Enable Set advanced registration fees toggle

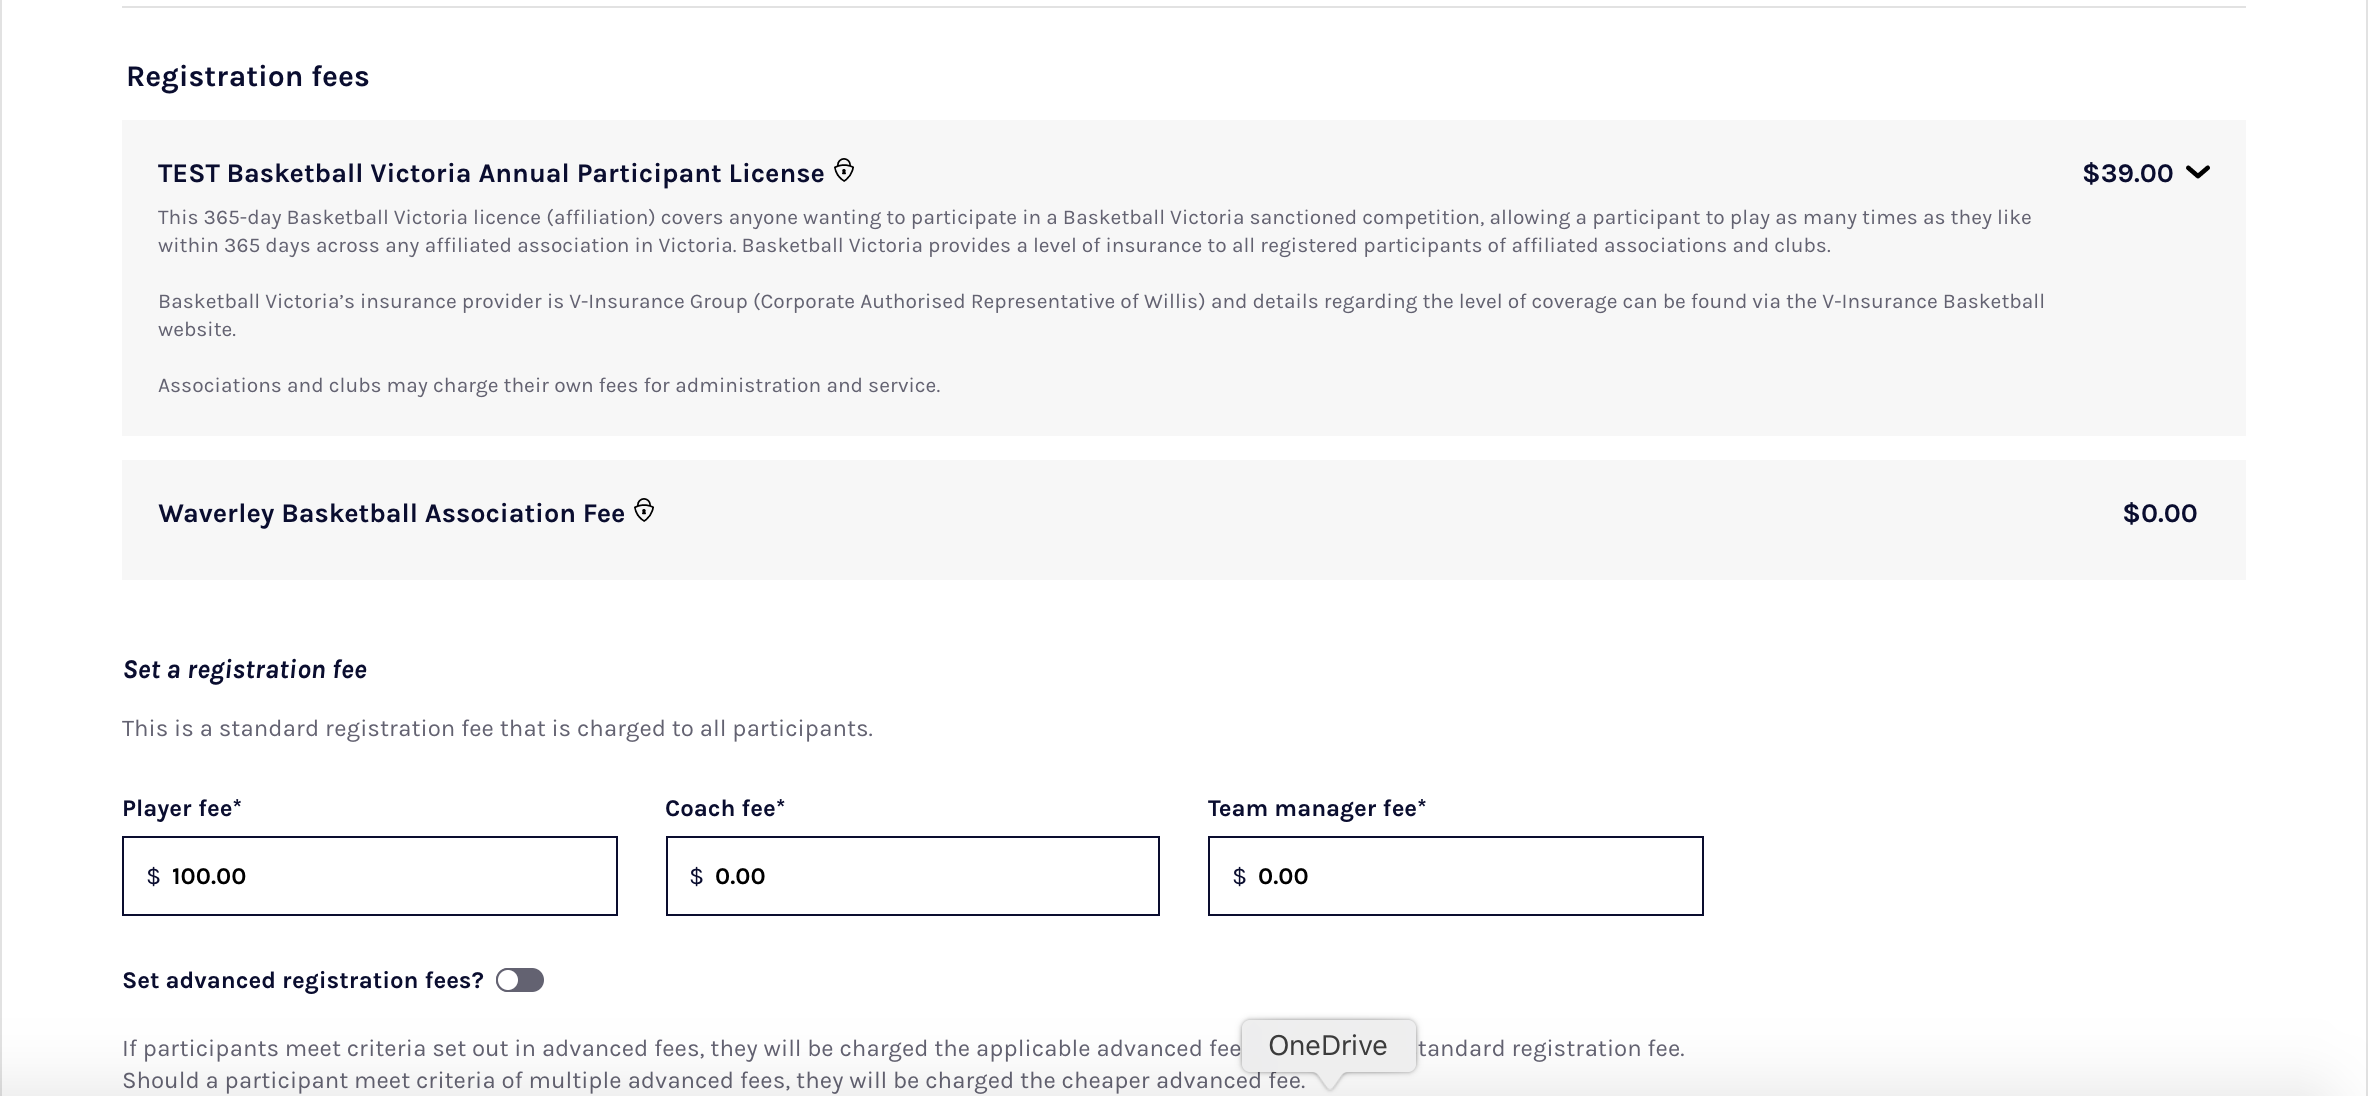(519, 981)
